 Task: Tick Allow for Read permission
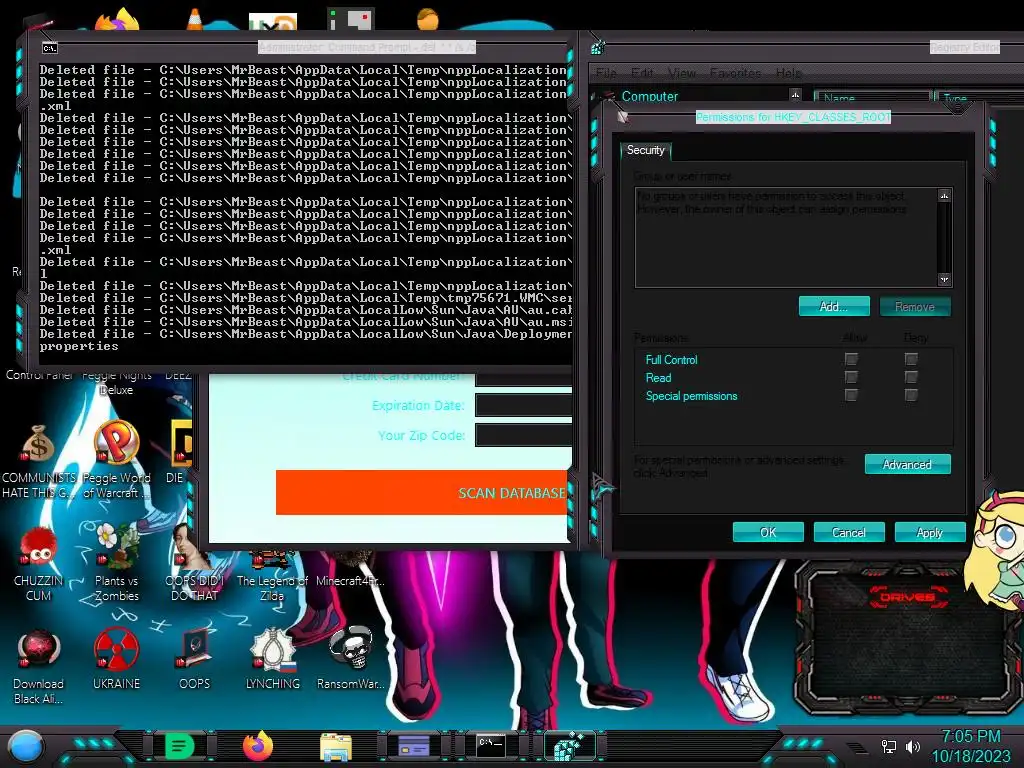point(851,377)
